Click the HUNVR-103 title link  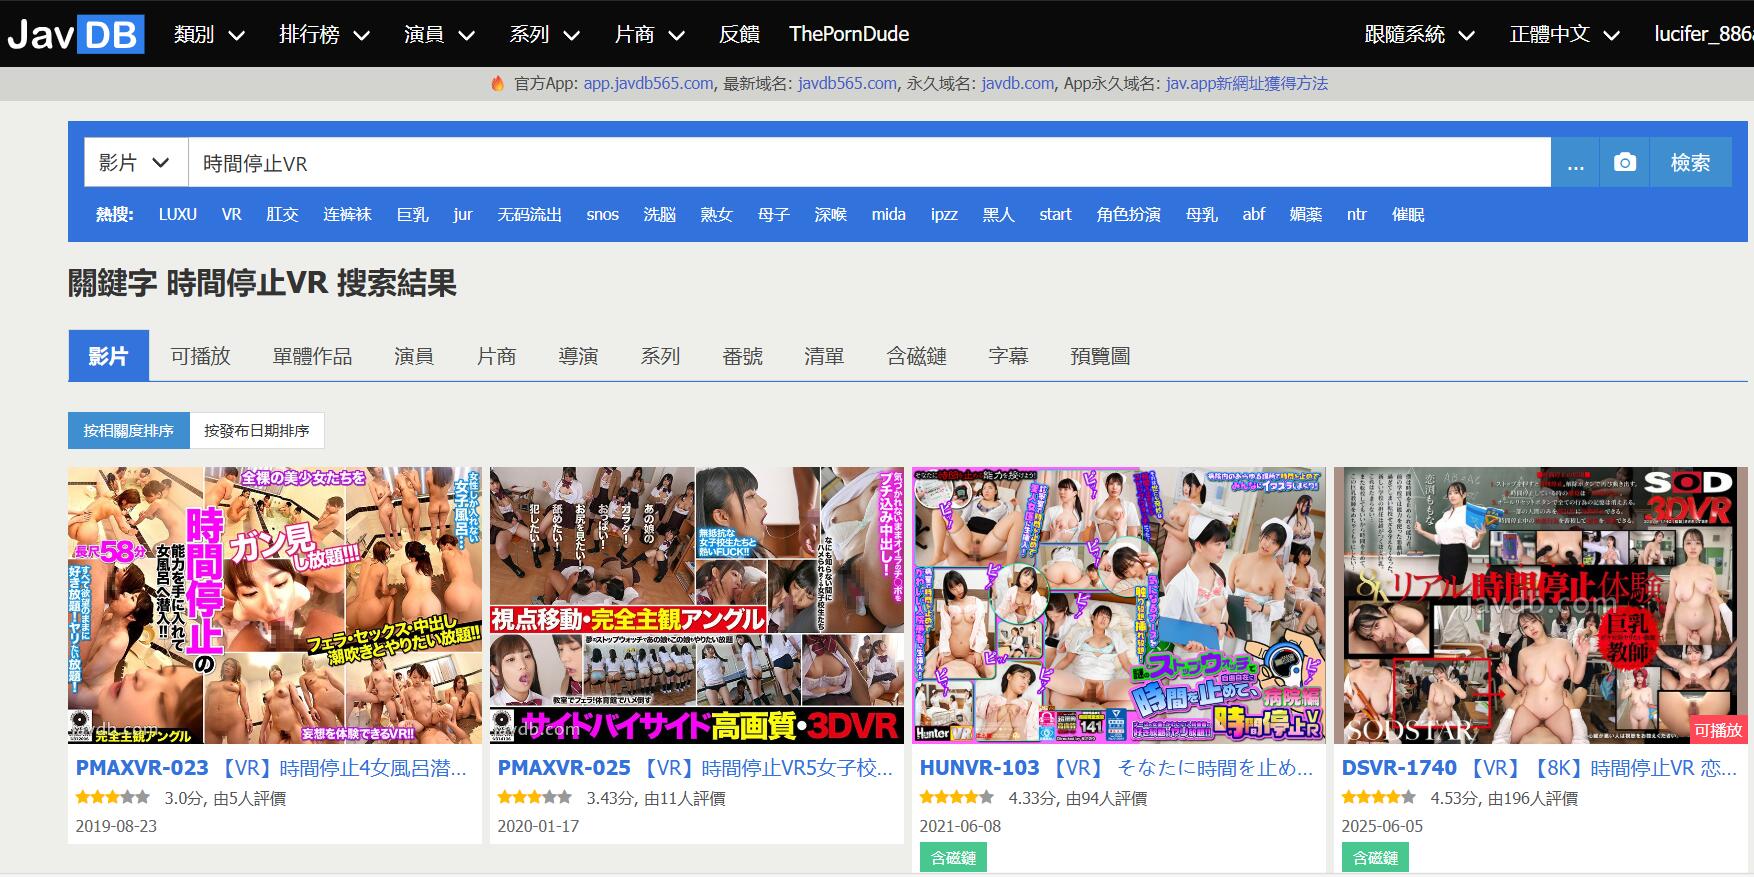1117,768
